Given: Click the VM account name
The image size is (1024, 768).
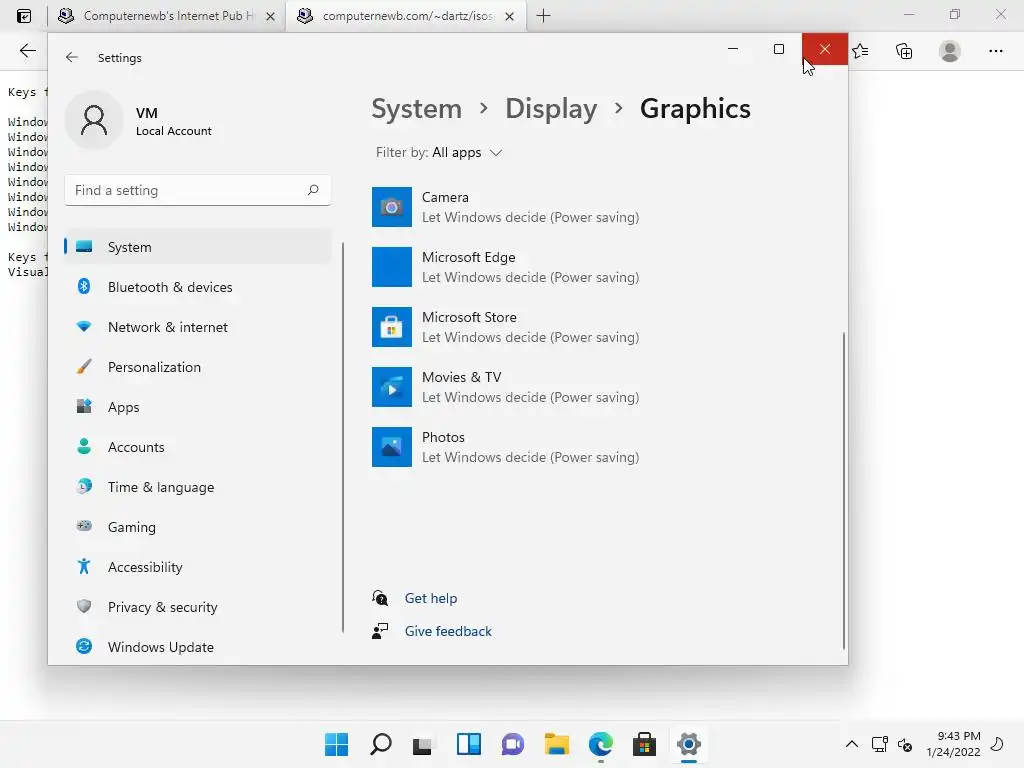Looking at the screenshot, I should pyautogui.click(x=147, y=112).
